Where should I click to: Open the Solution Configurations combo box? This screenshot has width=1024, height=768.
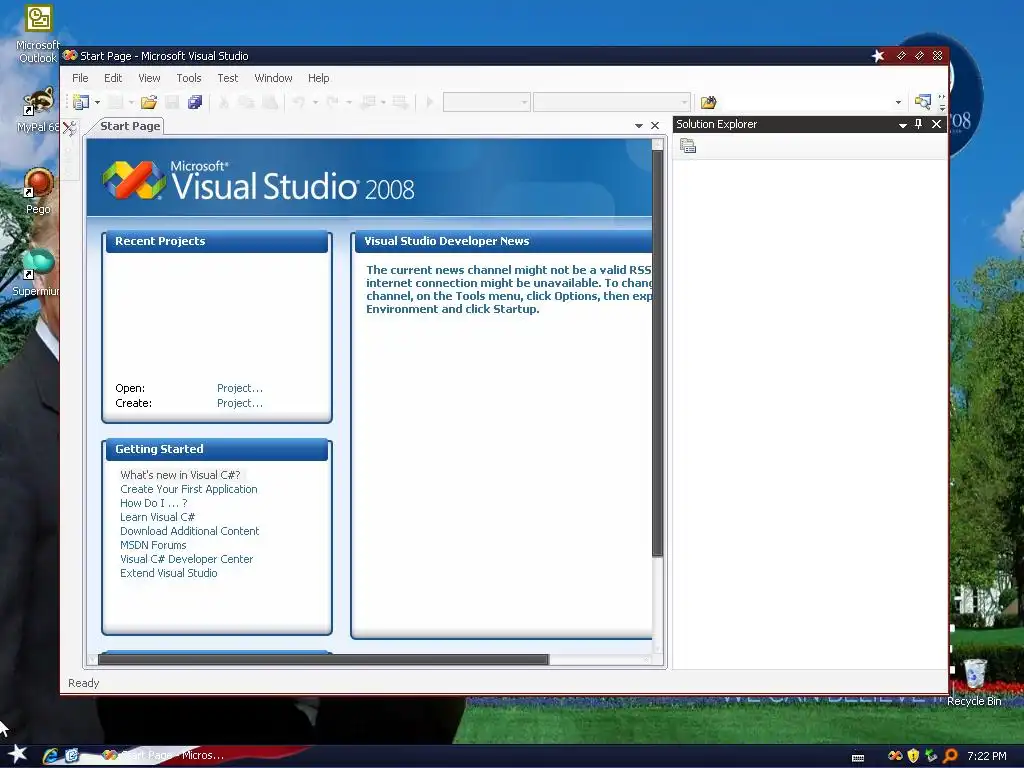tap(487, 102)
